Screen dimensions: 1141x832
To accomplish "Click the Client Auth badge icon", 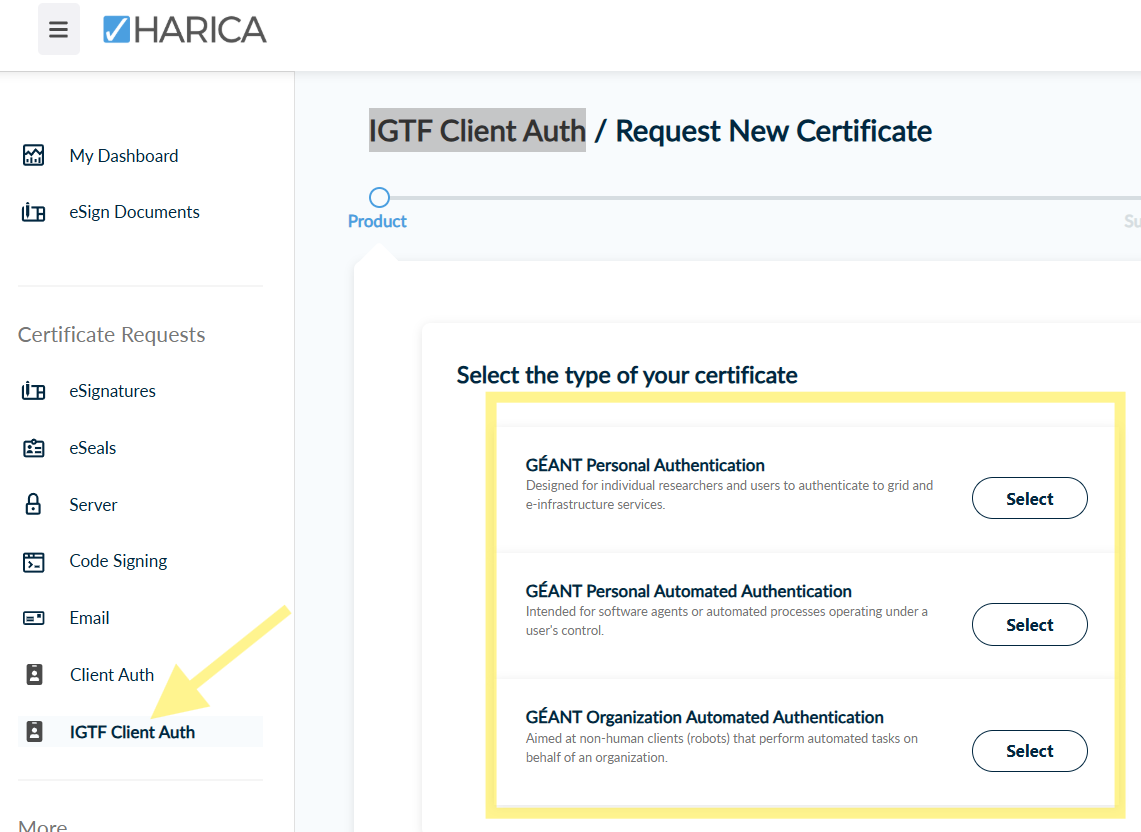I will [x=34, y=675].
